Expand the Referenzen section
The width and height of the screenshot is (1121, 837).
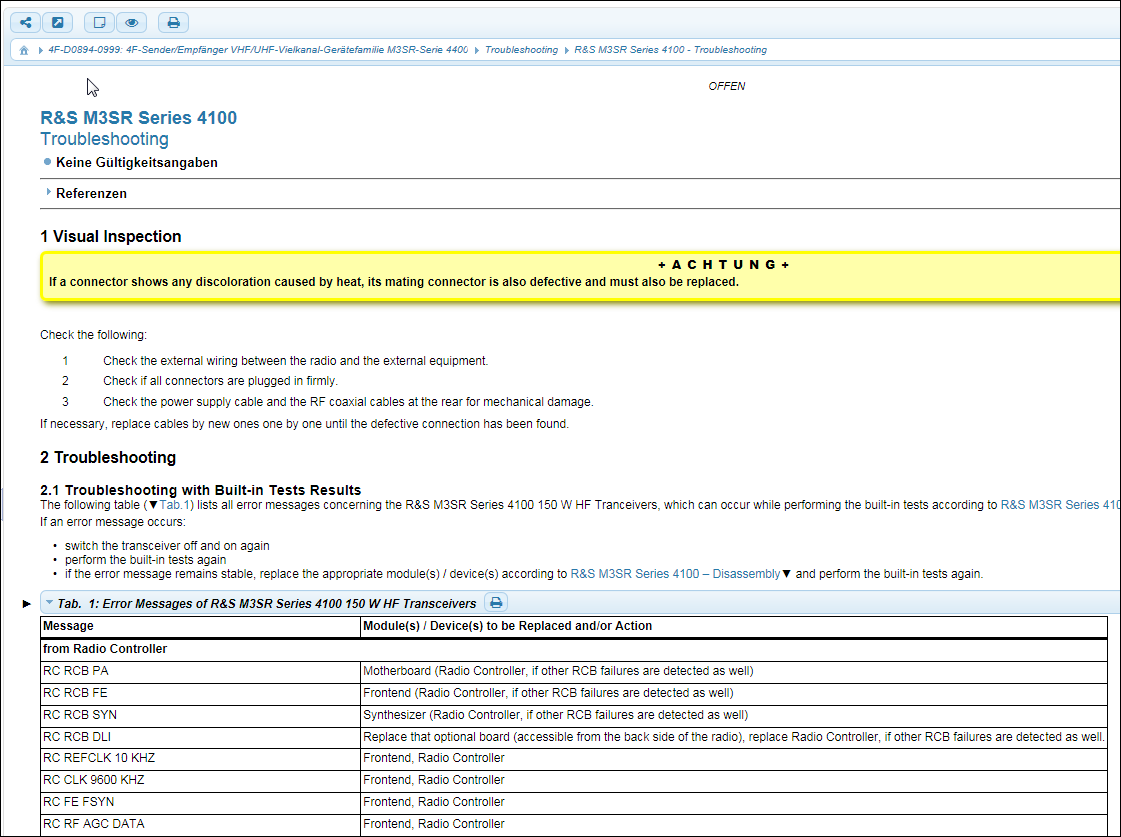(91, 194)
